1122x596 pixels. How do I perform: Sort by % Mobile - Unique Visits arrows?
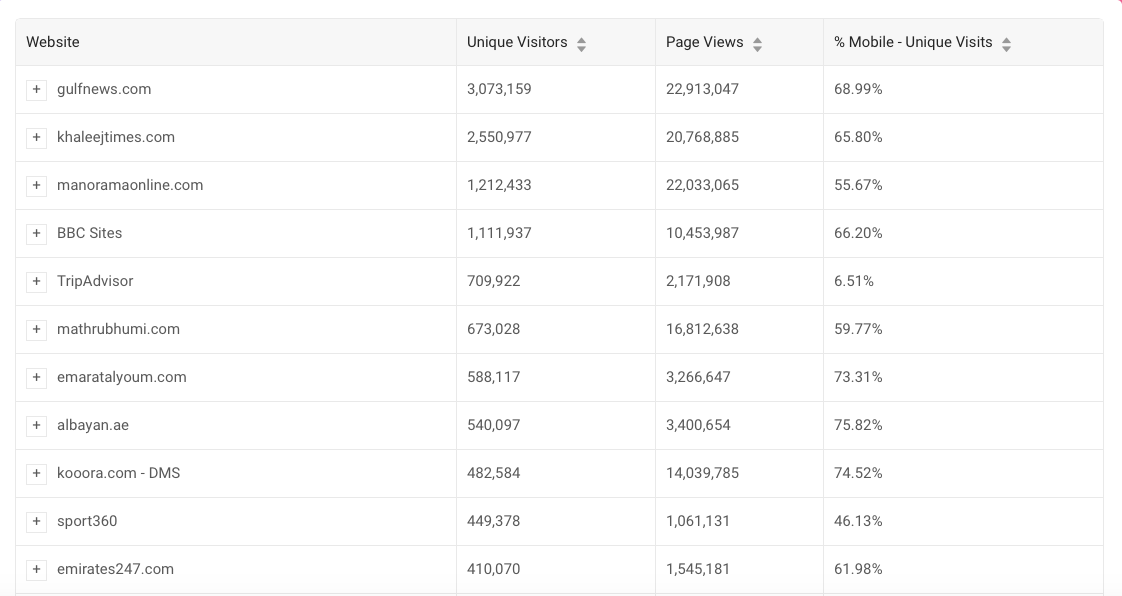click(1006, 44)
